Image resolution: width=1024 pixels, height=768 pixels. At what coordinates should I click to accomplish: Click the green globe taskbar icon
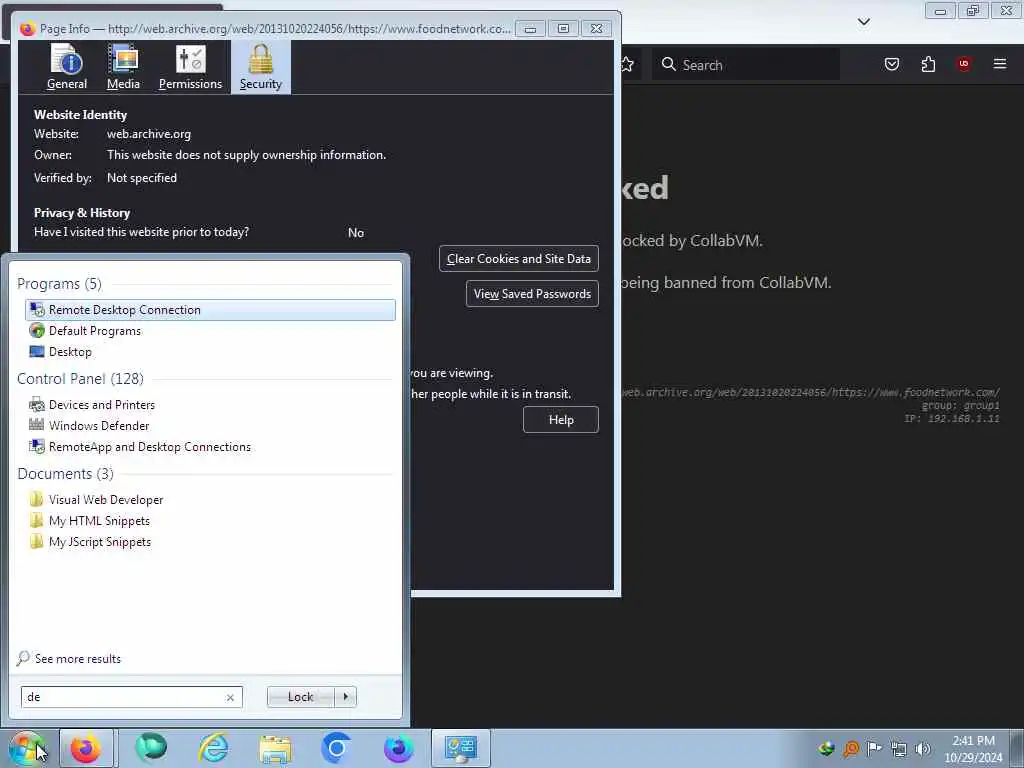tap(151, 748)
